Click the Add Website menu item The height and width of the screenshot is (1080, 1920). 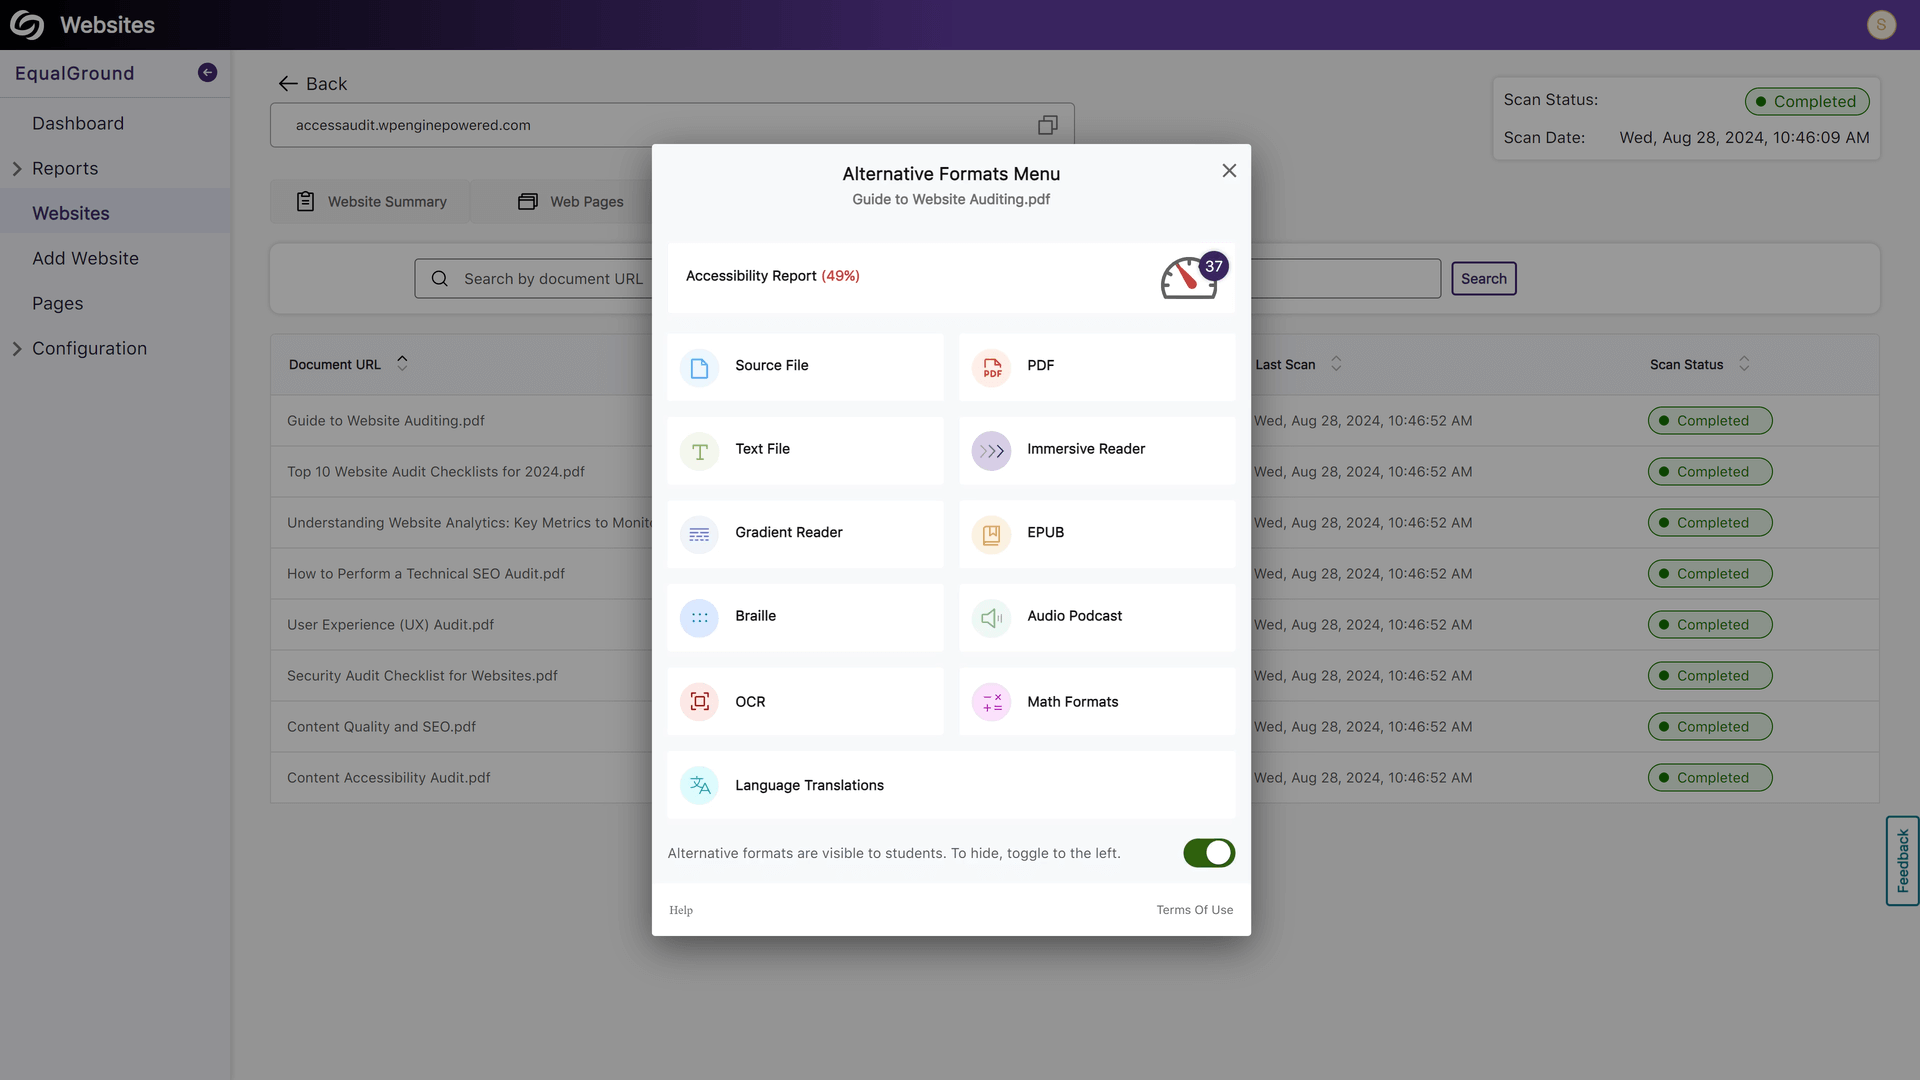click(x=84, y=258)
